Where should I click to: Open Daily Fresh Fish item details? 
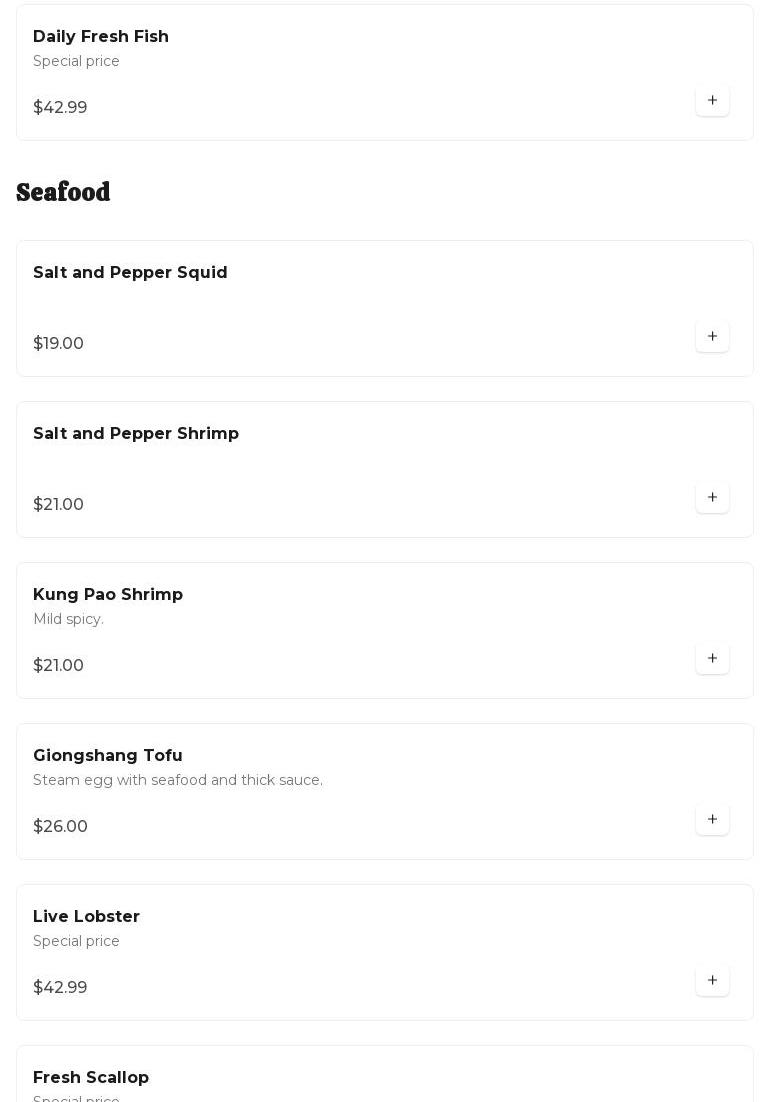pyautogui.click(x=101, y=37)
